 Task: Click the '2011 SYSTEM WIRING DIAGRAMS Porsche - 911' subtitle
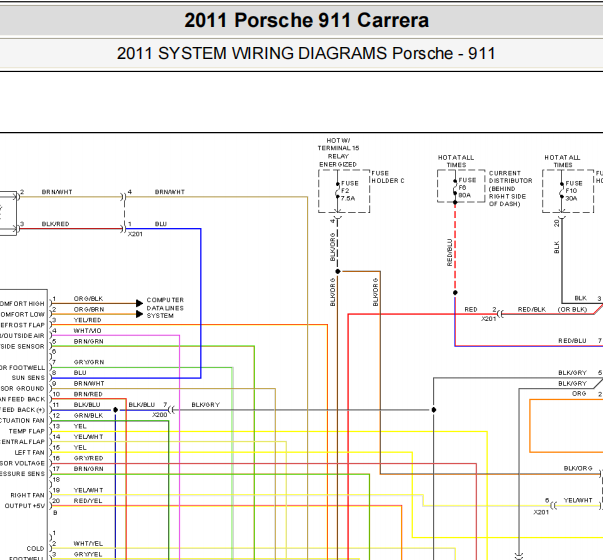pyautogui.click(x=306, y=53)
